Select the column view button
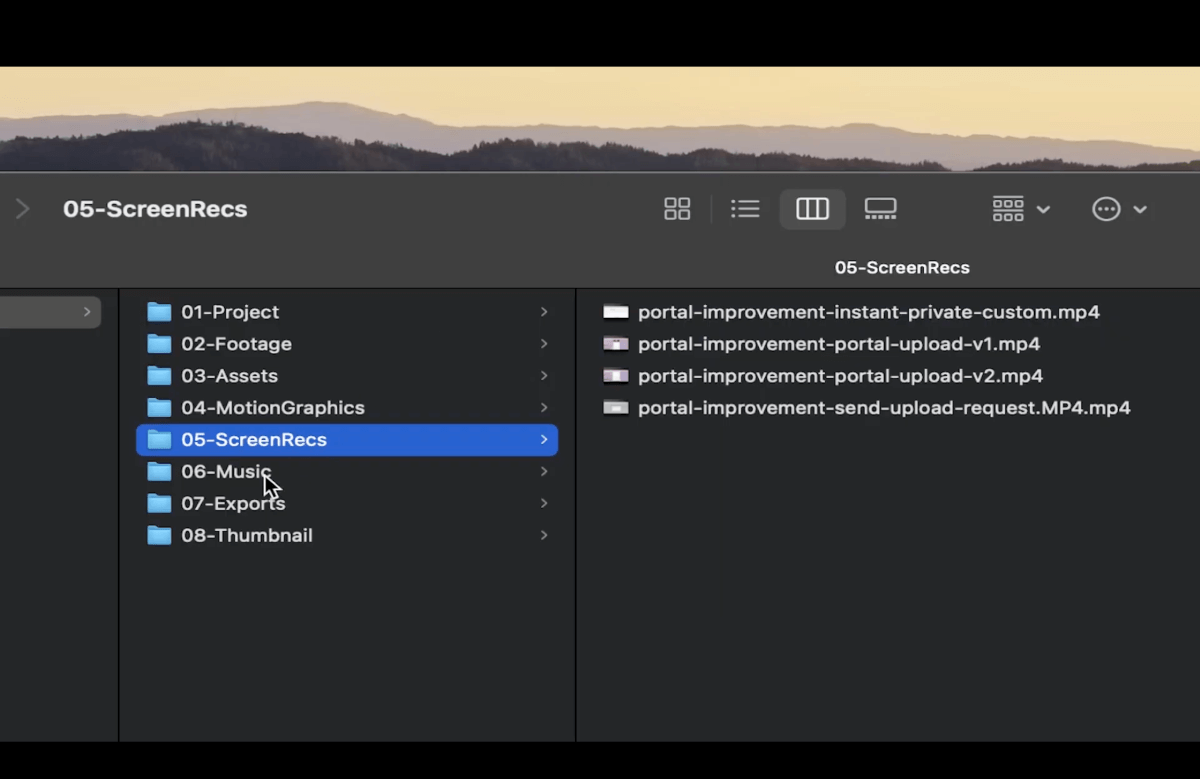This screenshot has width=1200, height=779. click(x=812, y=209)
